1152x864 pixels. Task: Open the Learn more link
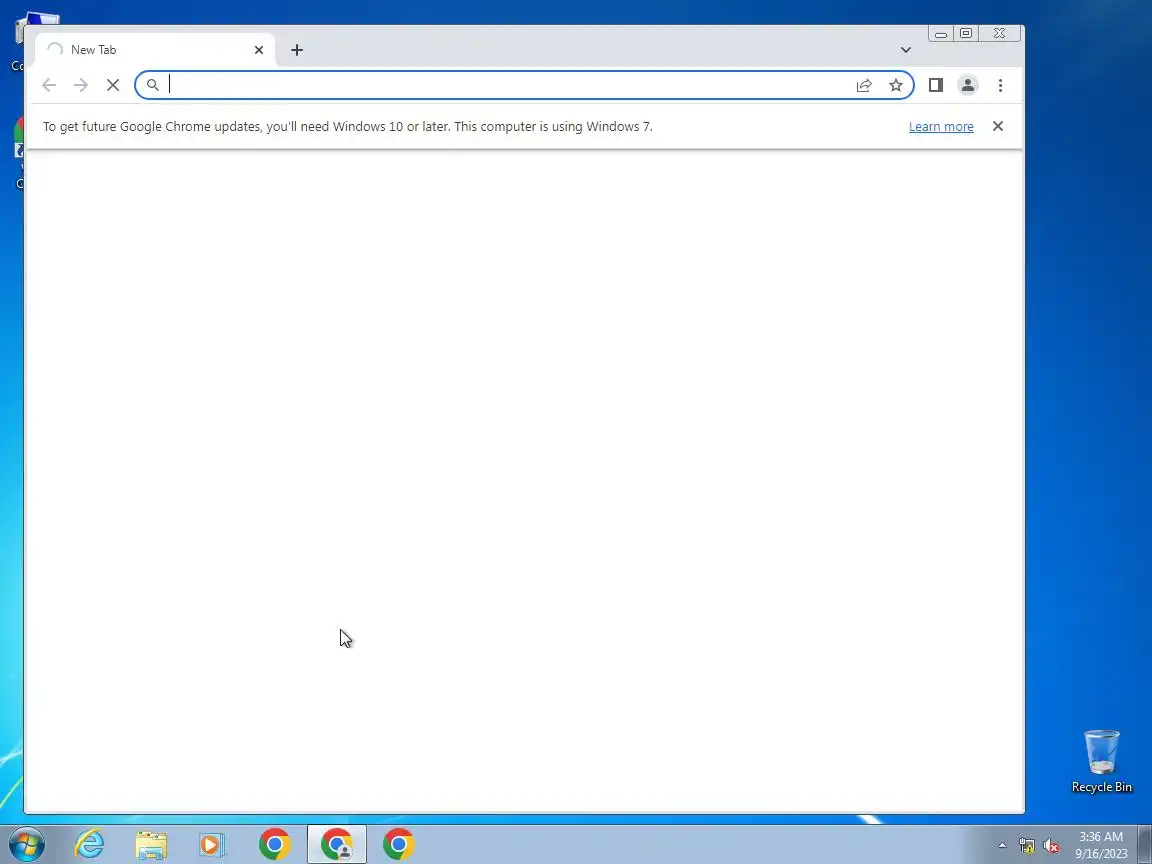tap(941, 126)
